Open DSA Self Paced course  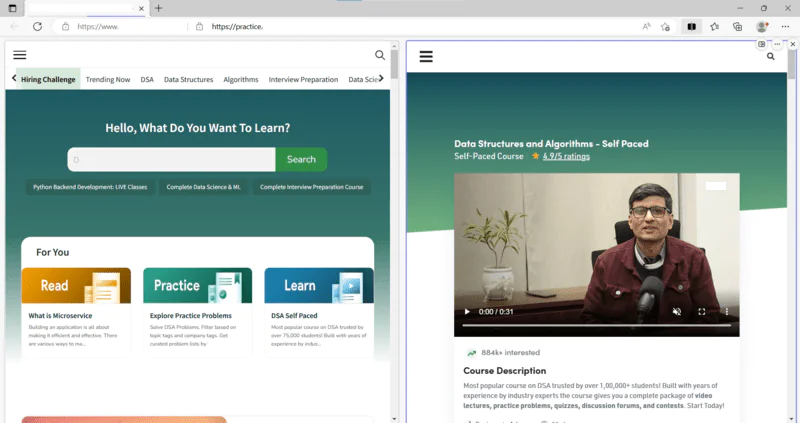click(x=294, y=316)
